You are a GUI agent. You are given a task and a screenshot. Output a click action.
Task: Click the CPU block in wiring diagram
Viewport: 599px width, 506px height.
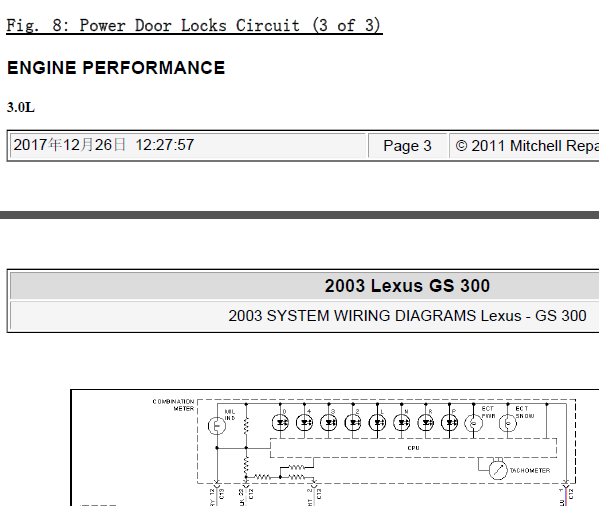(413, 448)
